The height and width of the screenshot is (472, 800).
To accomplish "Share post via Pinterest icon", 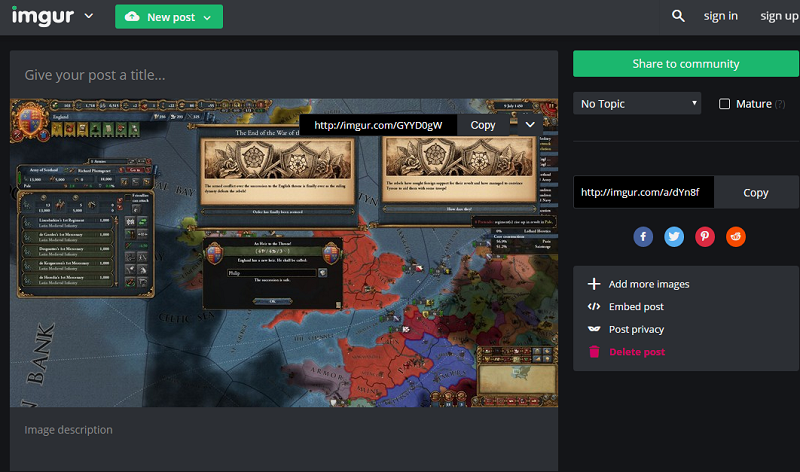I will tap(705, 237).
